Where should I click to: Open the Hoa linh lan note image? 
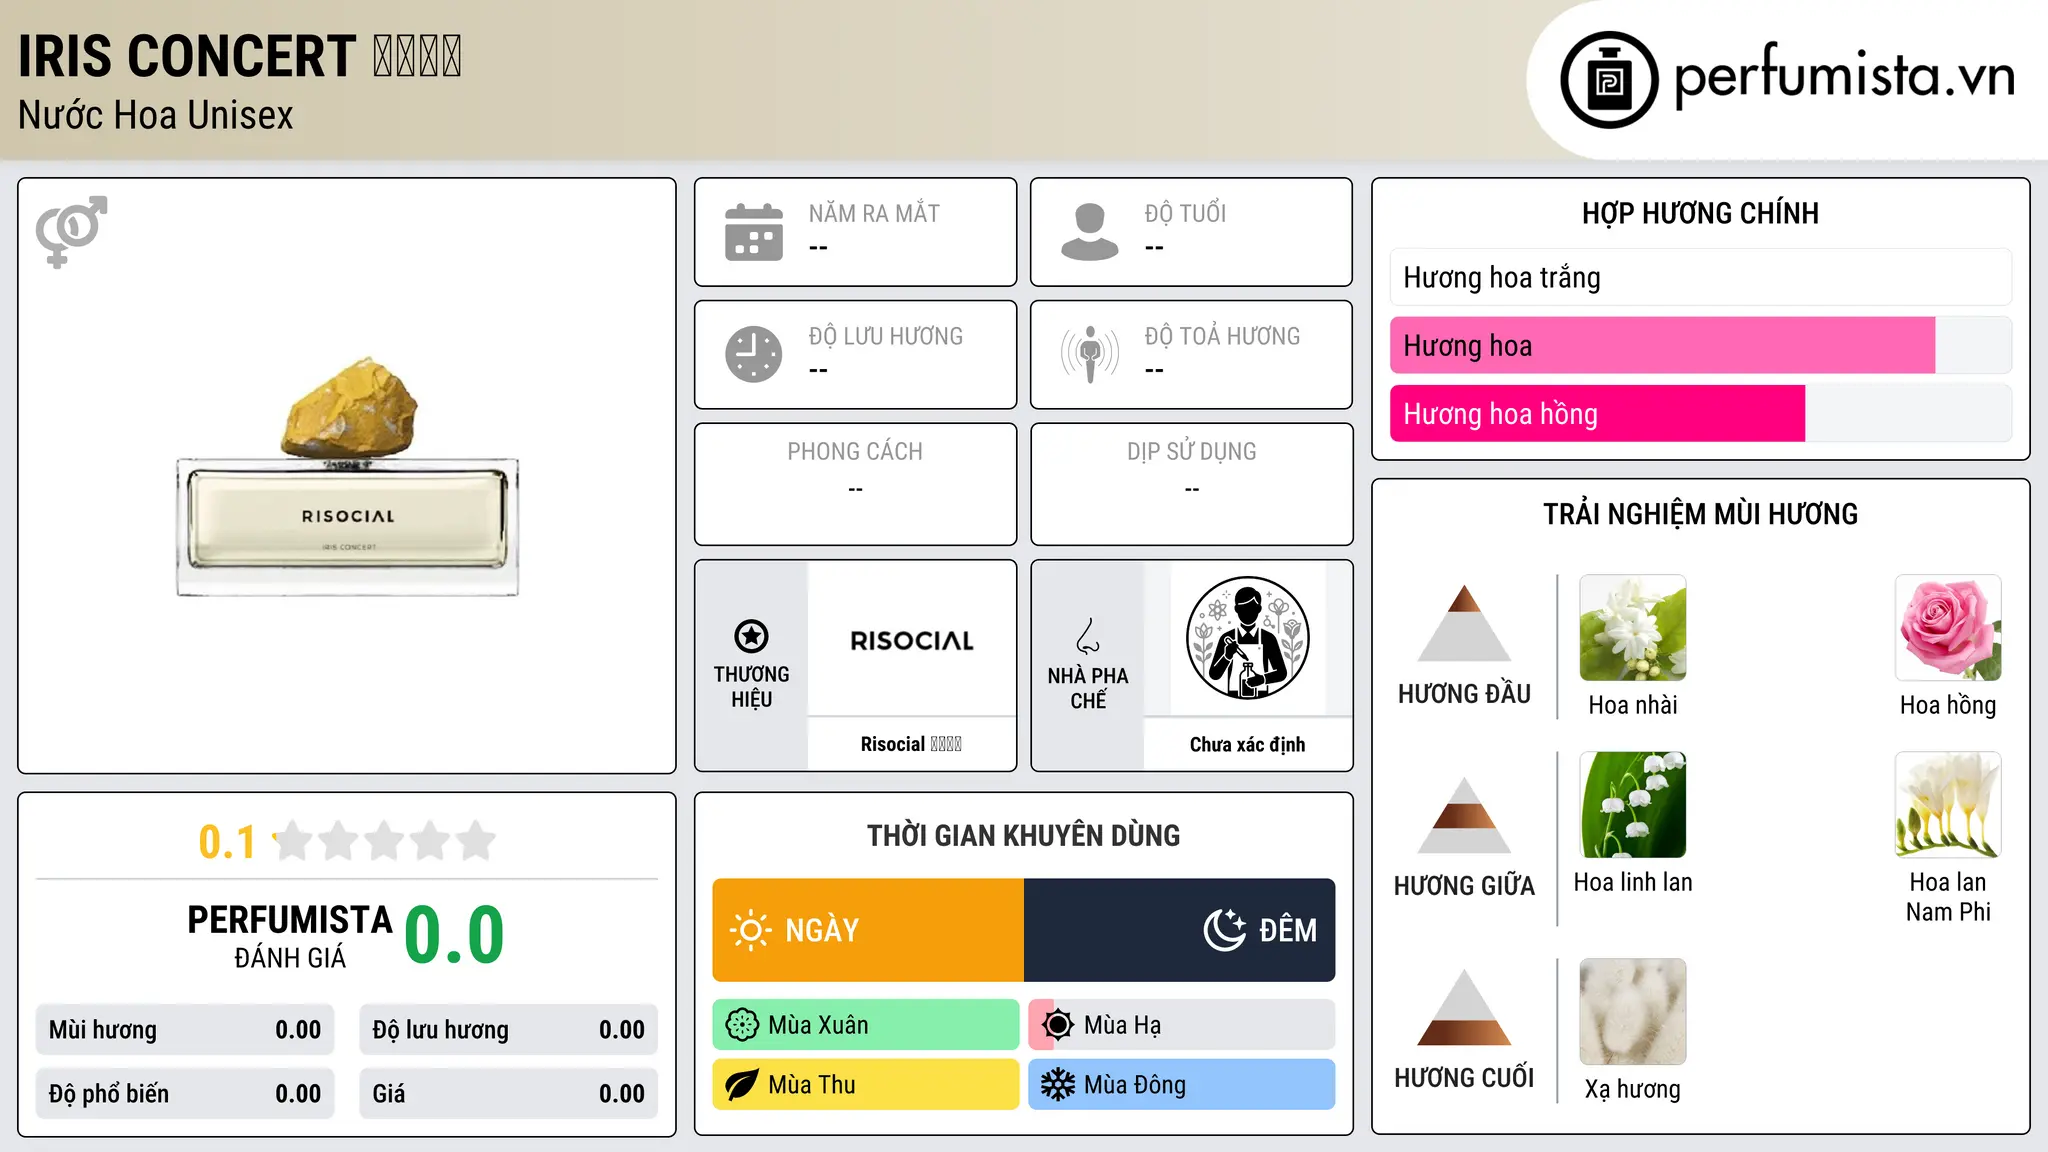(x=1633, y=805)
